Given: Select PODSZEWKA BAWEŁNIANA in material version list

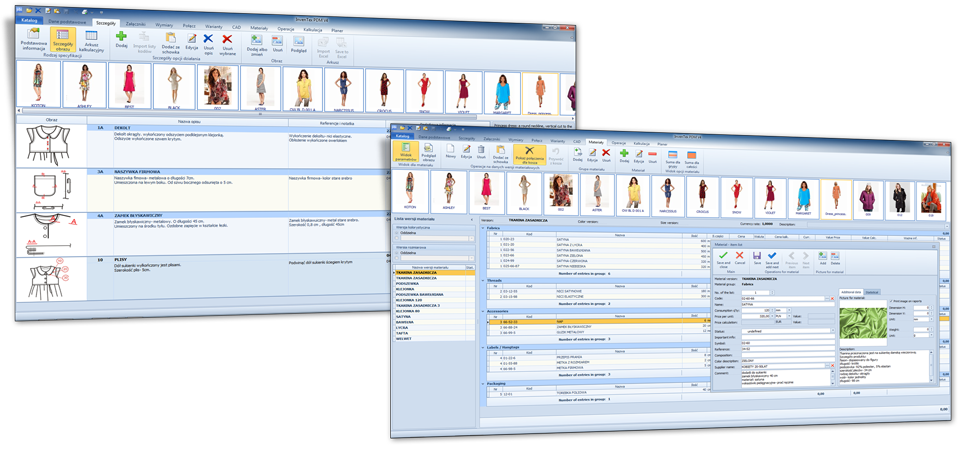Looking at the screenshot, I should click(435, 294).
